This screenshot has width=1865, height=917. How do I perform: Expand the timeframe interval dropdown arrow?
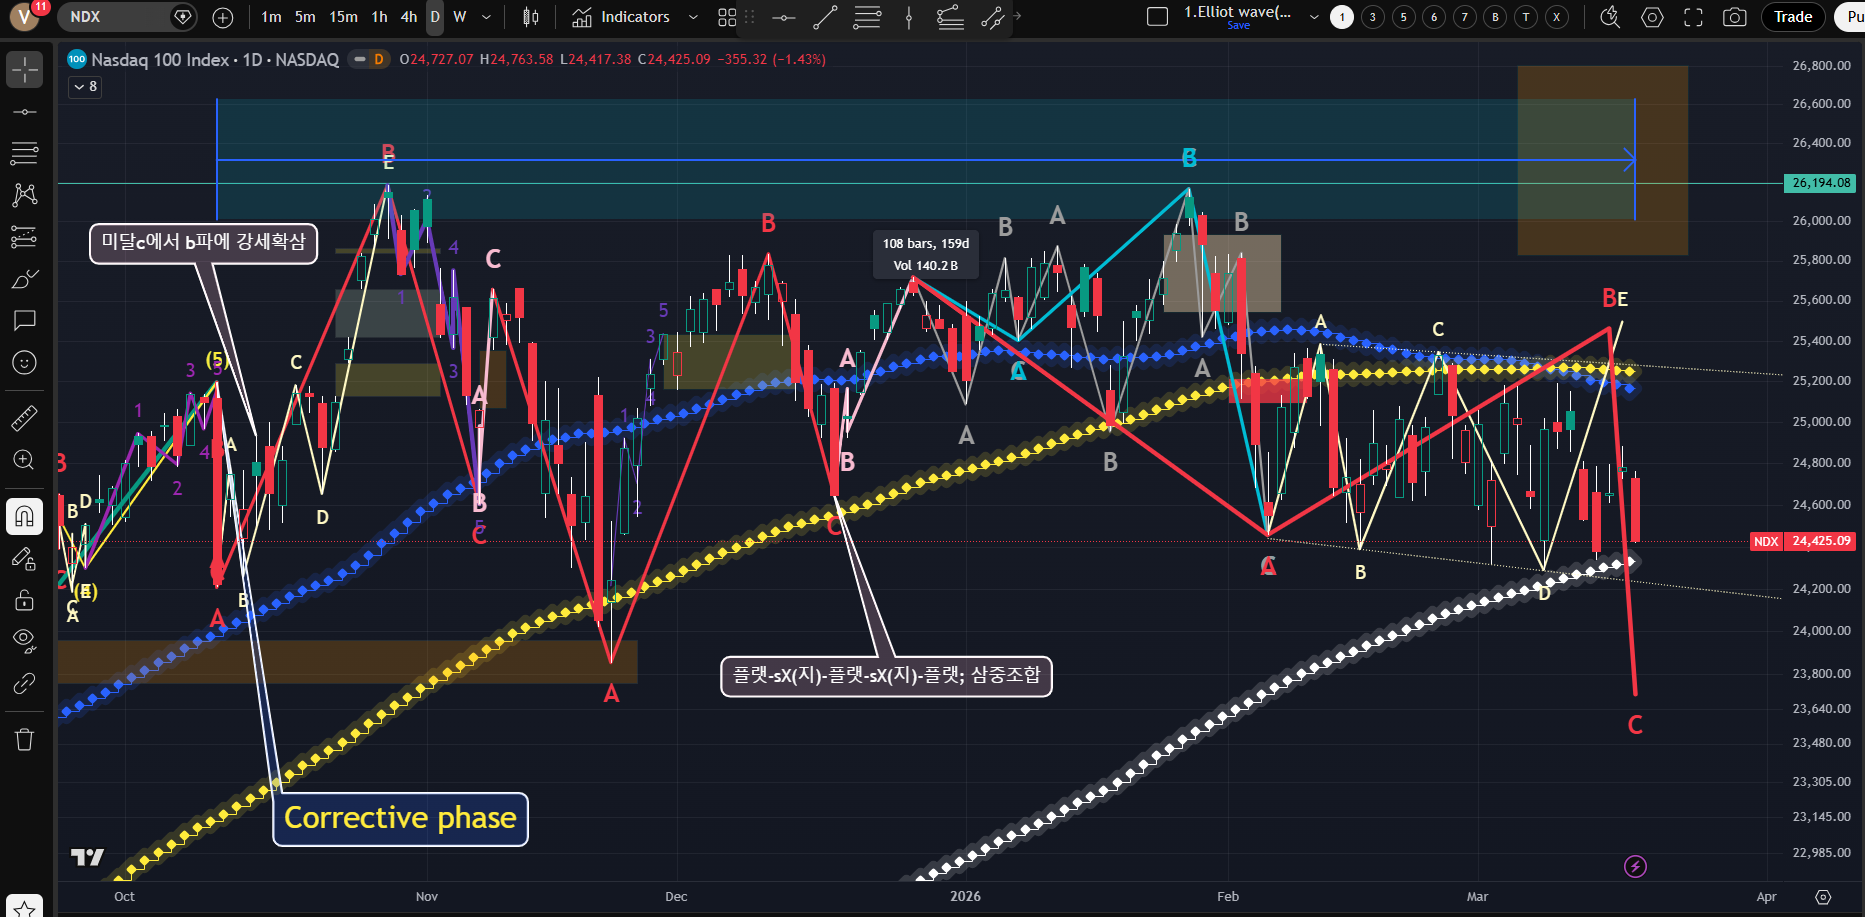[487, 17]
